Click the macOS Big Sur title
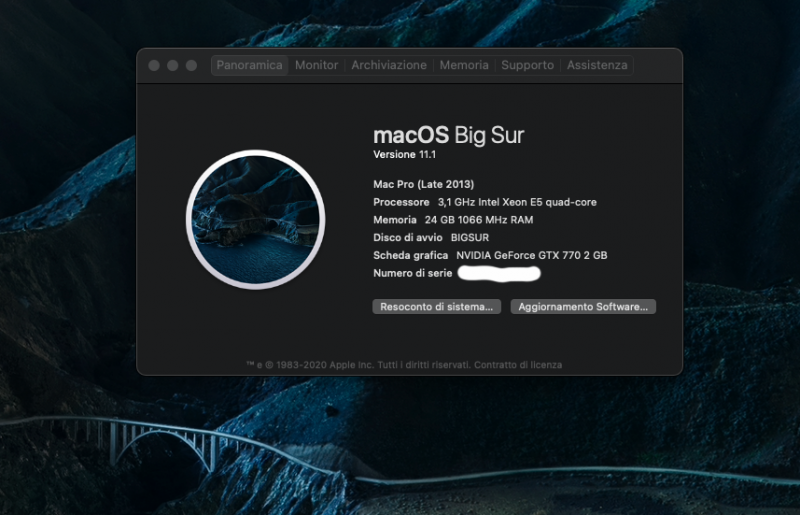The height and width of the screenshot is (515, 800). tap(448, 135)
